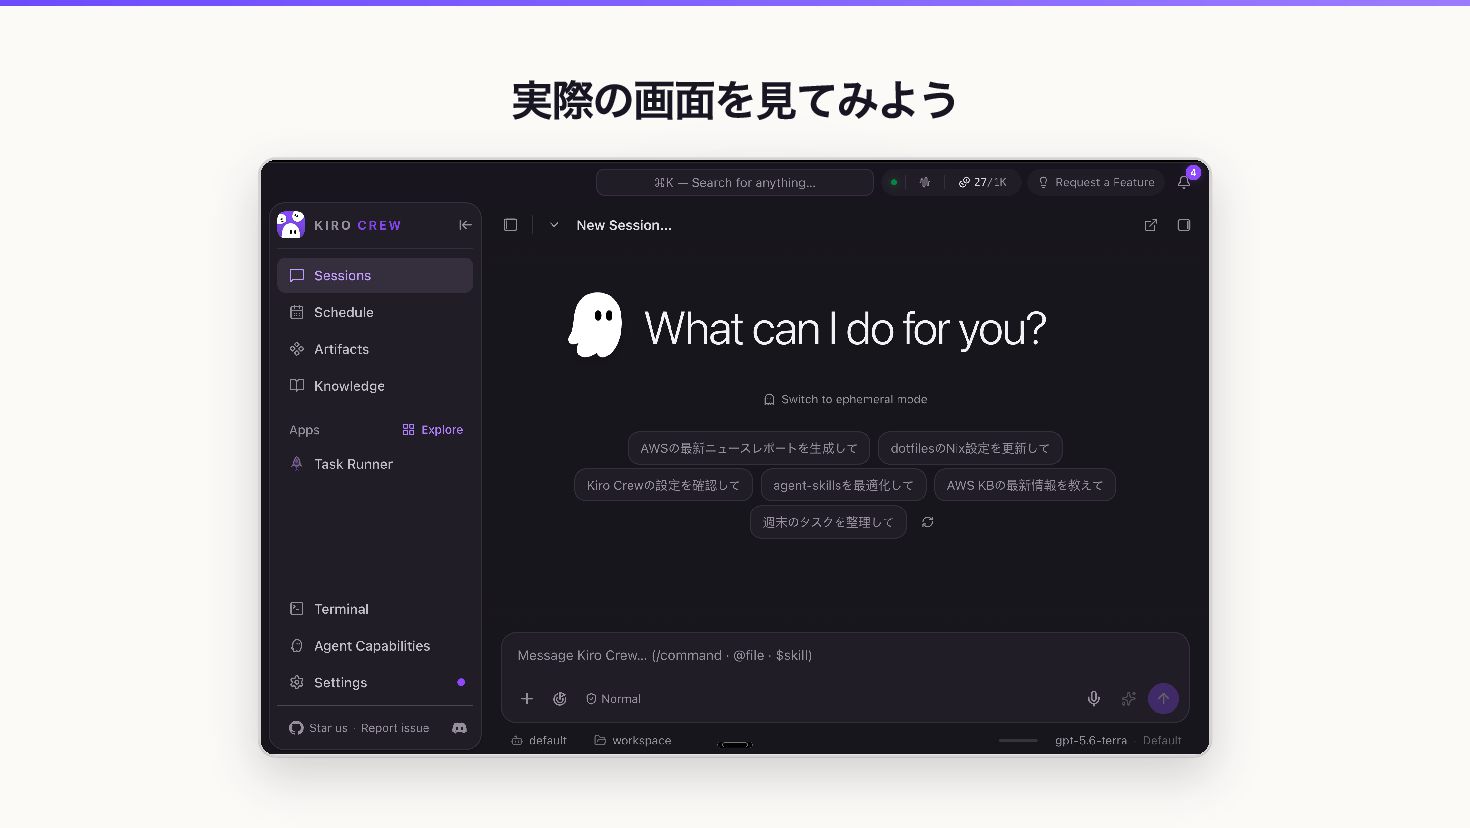Open session in external window
This screenshot has height=828, width=1470.
pyautogui.click(x=1151, y=225)
